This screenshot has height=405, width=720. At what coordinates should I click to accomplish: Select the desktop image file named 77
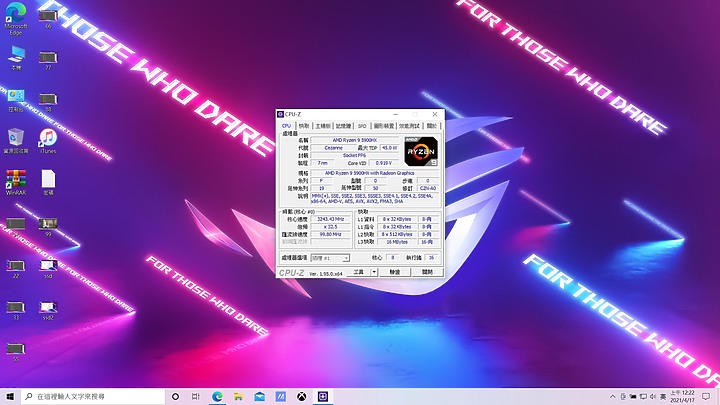48,60
